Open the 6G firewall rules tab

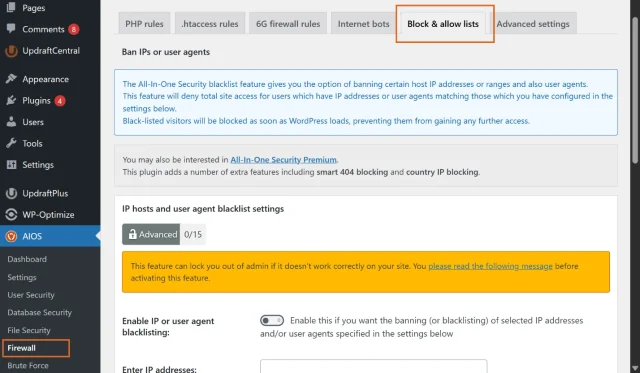click(x=288, y=23)
